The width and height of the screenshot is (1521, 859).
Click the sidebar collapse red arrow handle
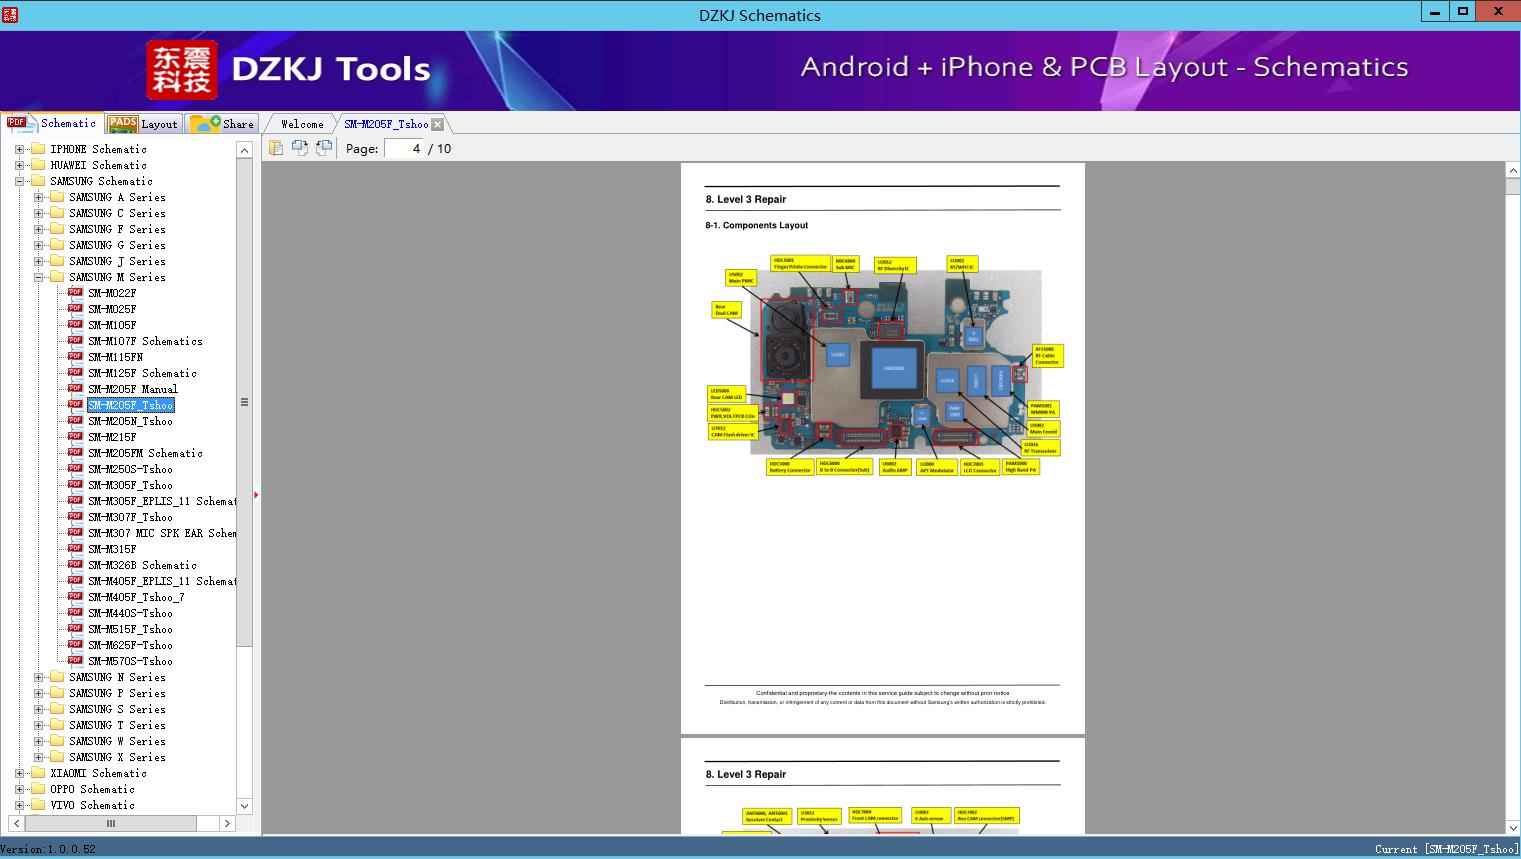pos(256,494)
